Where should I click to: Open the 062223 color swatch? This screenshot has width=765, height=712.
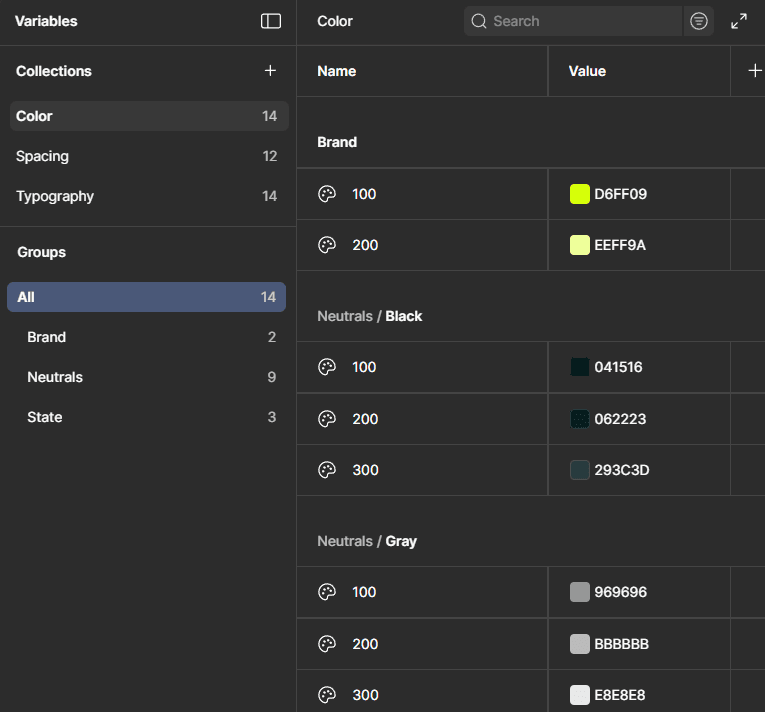tap(580, 419)
